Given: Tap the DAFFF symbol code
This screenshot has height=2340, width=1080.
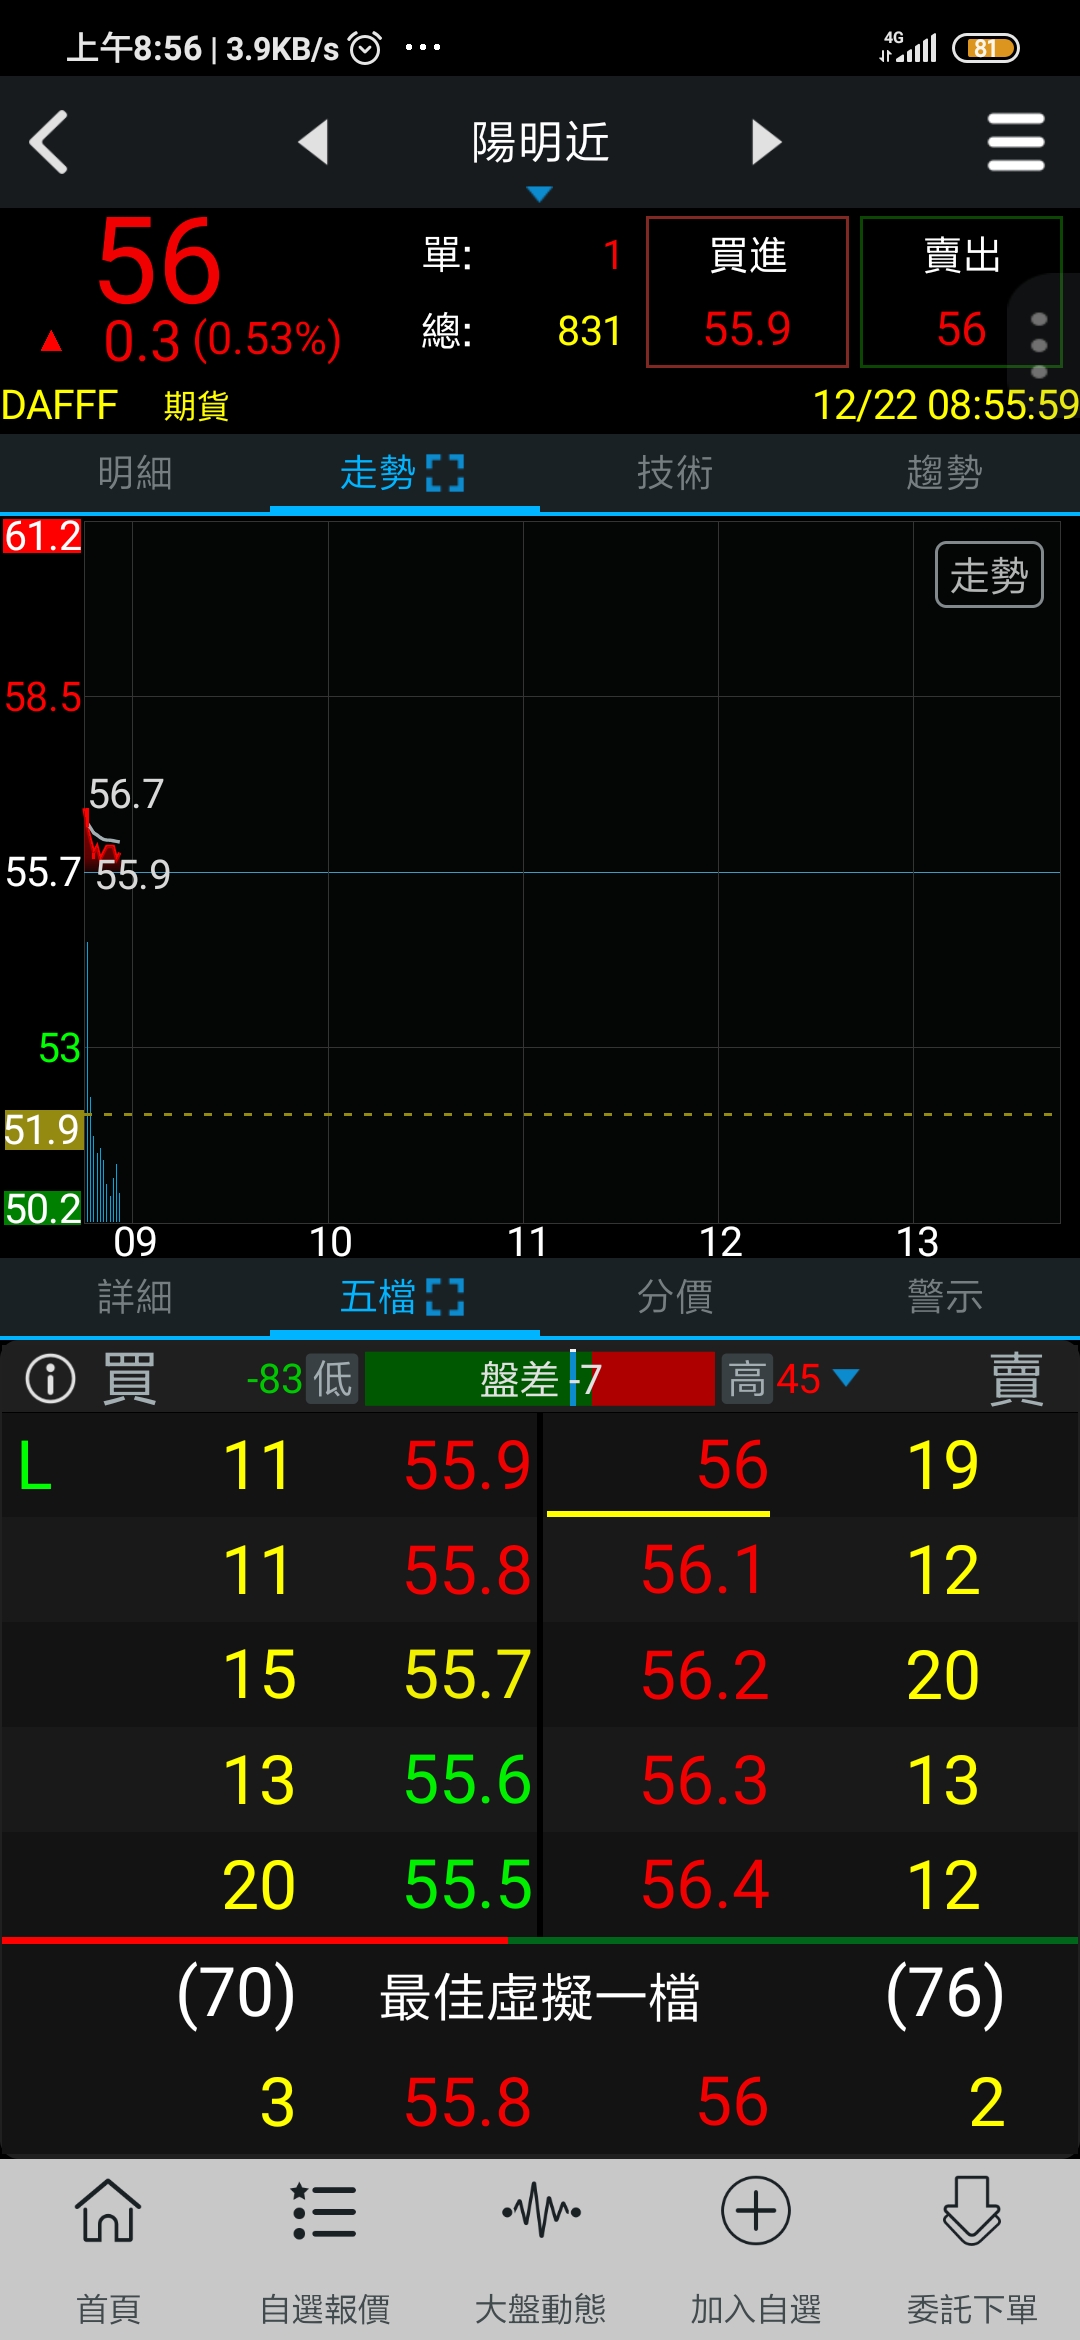Looking at the screenshot, I should pos(59,405).
